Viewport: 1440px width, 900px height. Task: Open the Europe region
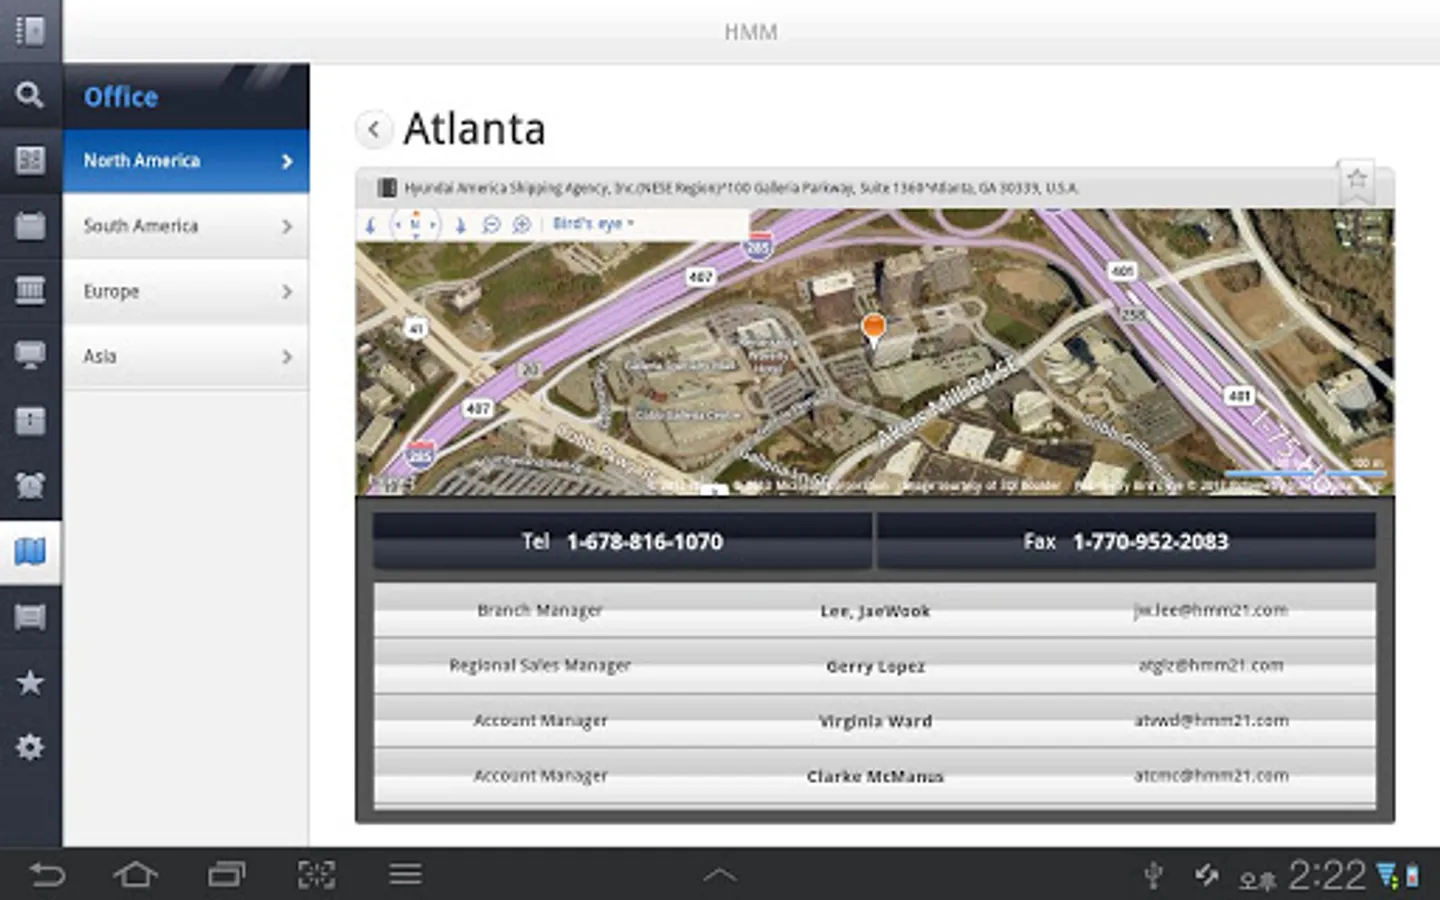[x=186, y=291]
